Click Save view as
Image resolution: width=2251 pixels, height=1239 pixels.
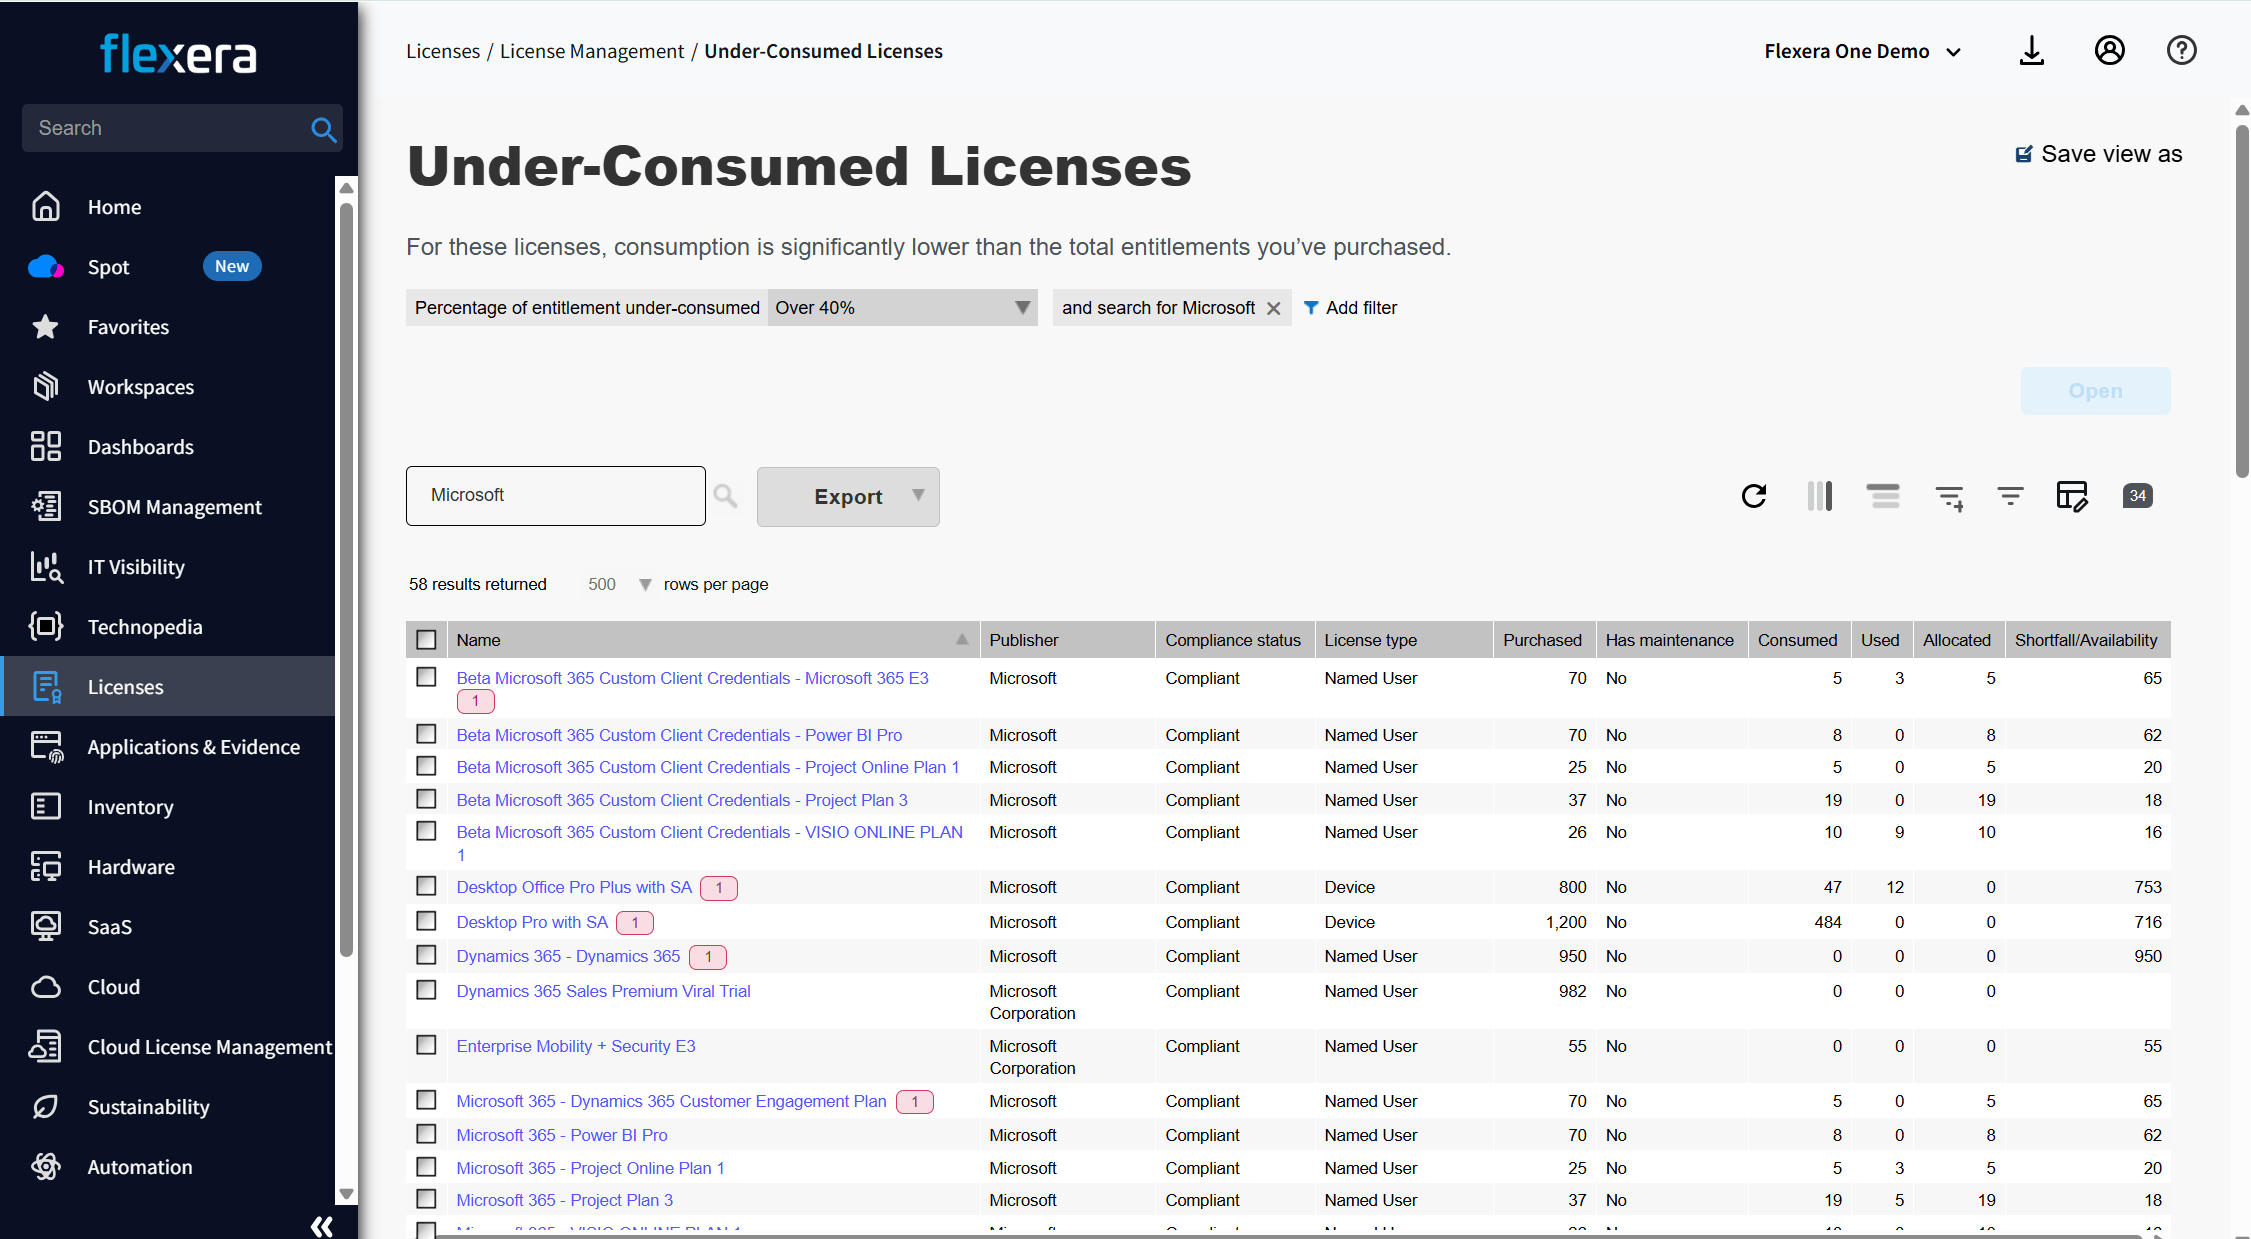2098,154
